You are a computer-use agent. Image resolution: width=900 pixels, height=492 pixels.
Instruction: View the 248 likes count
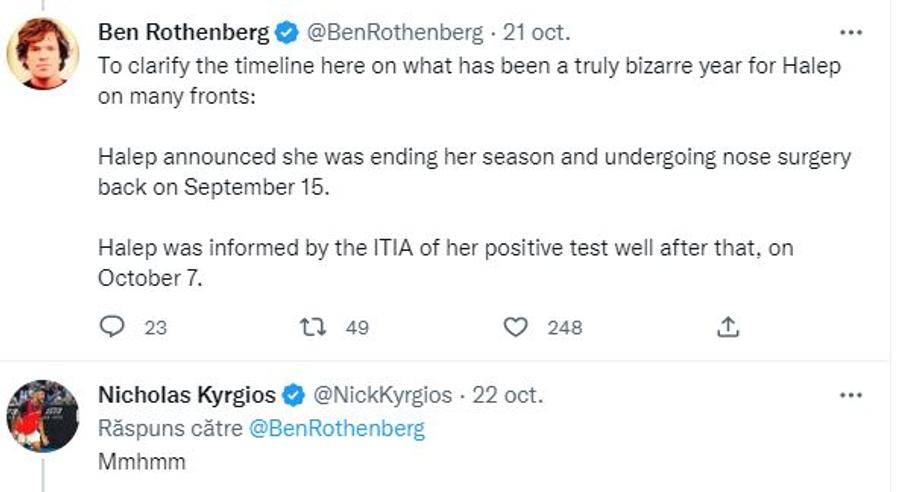coord(565,327)
